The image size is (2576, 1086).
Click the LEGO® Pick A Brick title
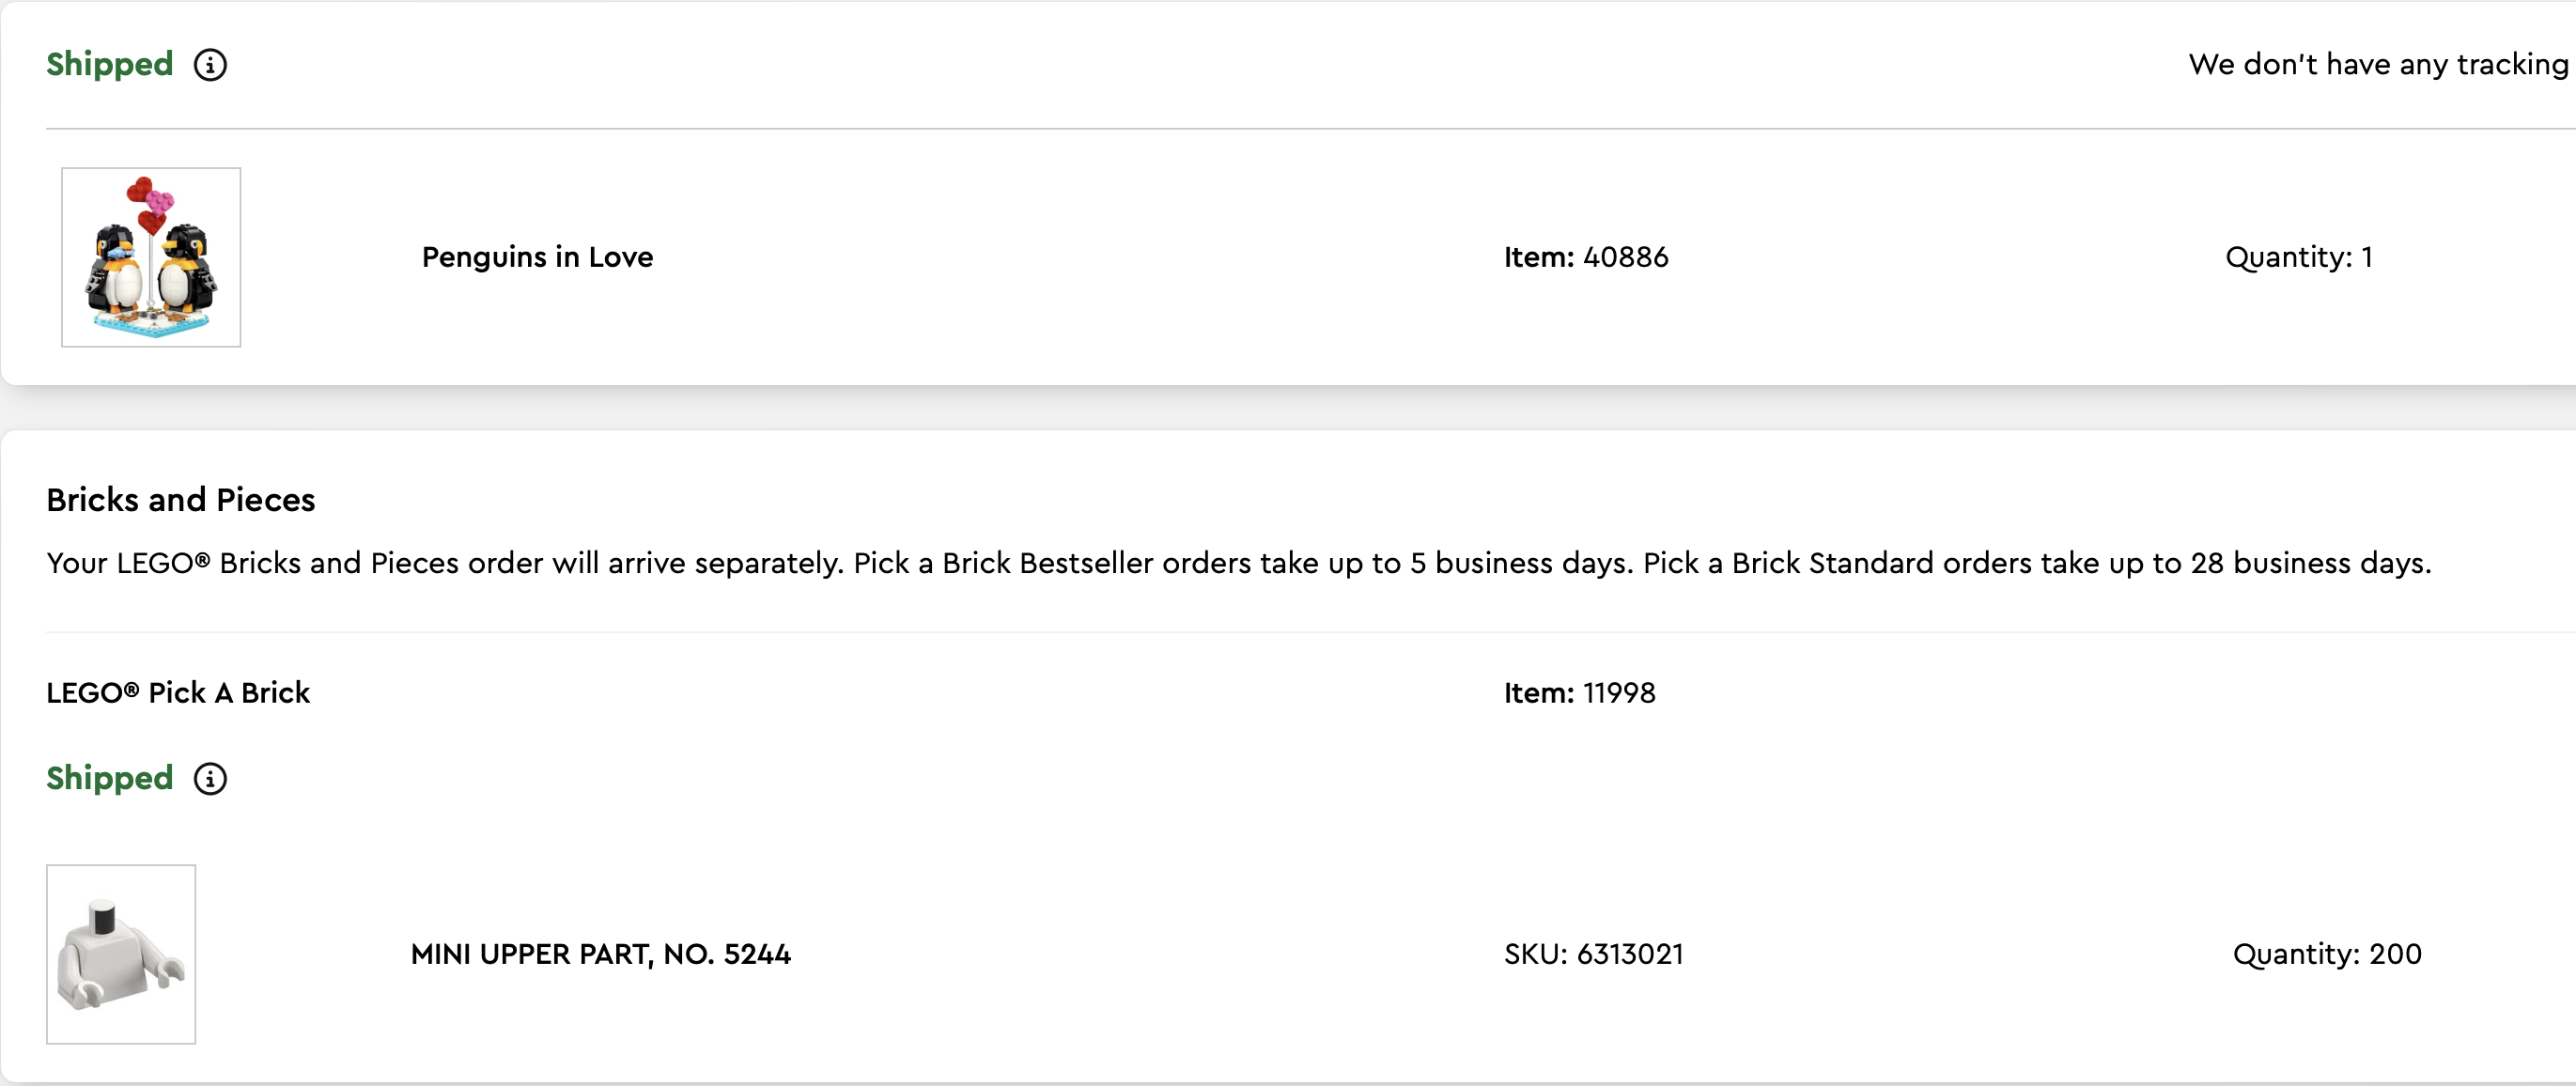tap(178, 693)
